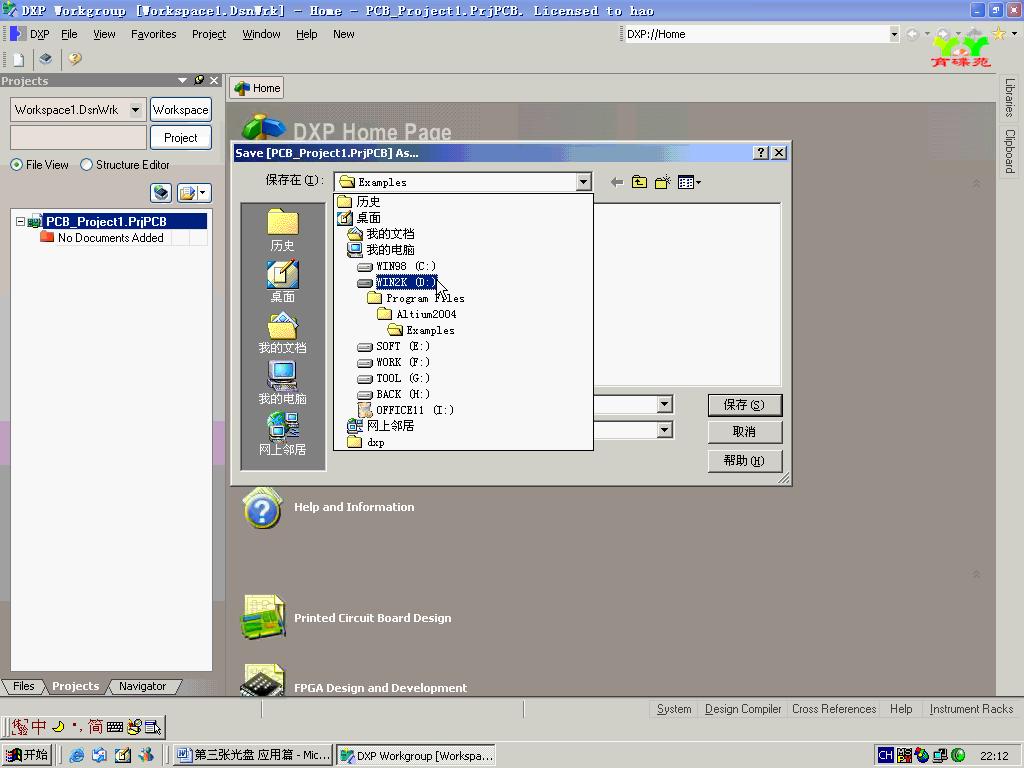Select PCB_Project1.PrjPCB in project tree
The height and width of the screenshot is (768, 1024).
coord(106,221)
